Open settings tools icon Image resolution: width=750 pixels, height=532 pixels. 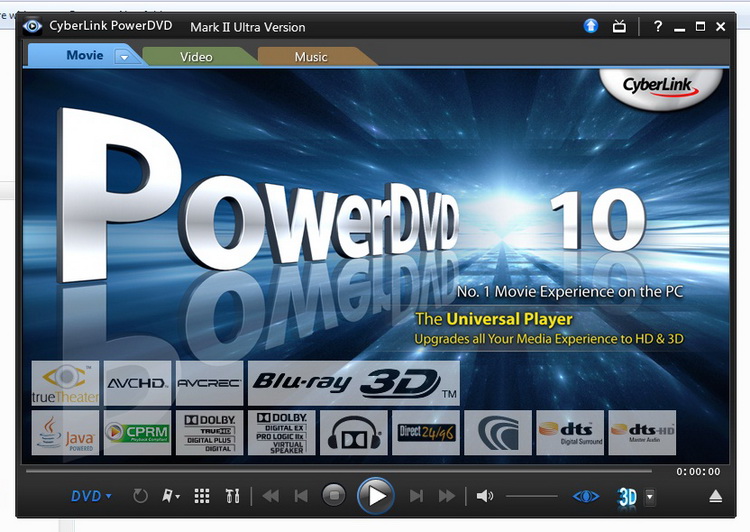[x=232, y=496]
